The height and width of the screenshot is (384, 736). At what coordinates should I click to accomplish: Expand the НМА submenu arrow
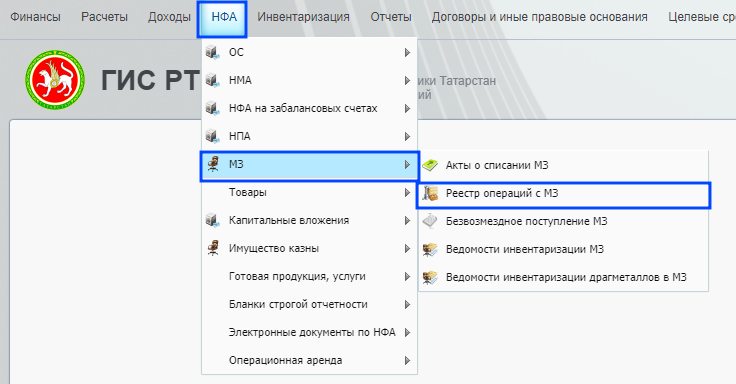407,81
